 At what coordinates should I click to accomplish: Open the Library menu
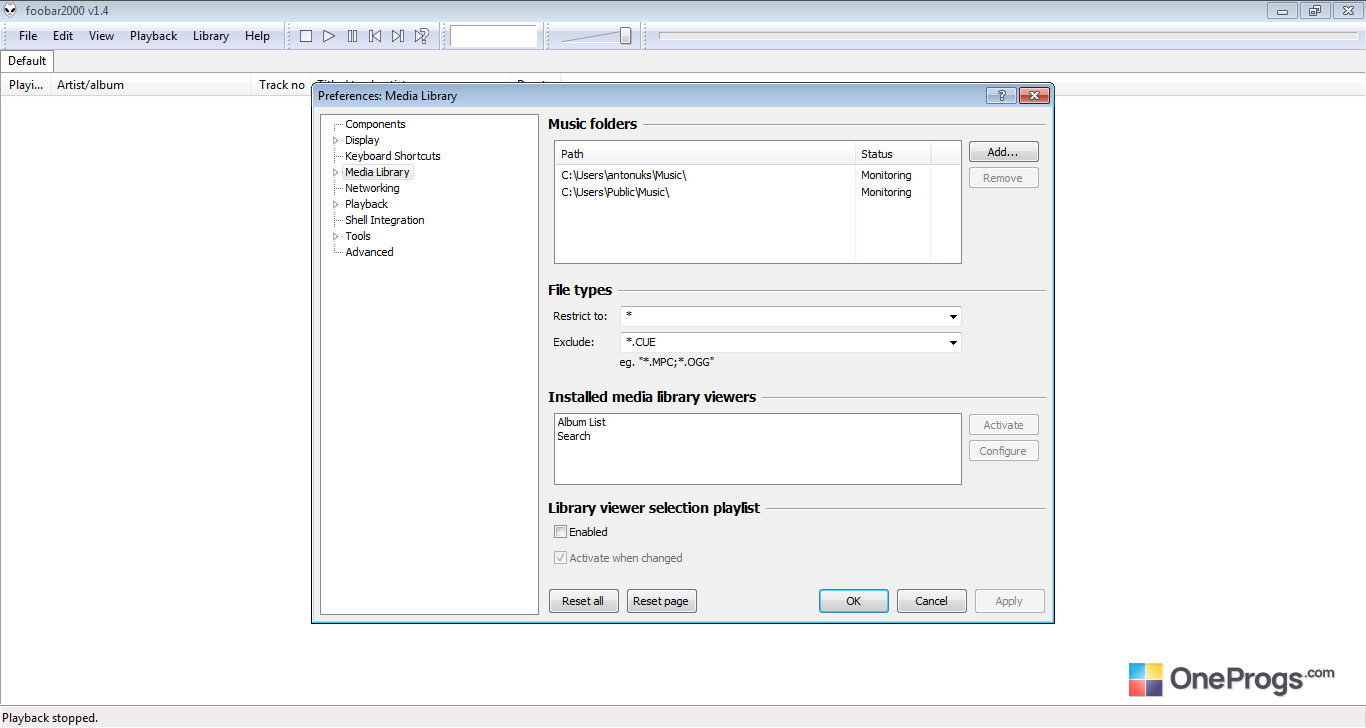click(x=211, y=36)
